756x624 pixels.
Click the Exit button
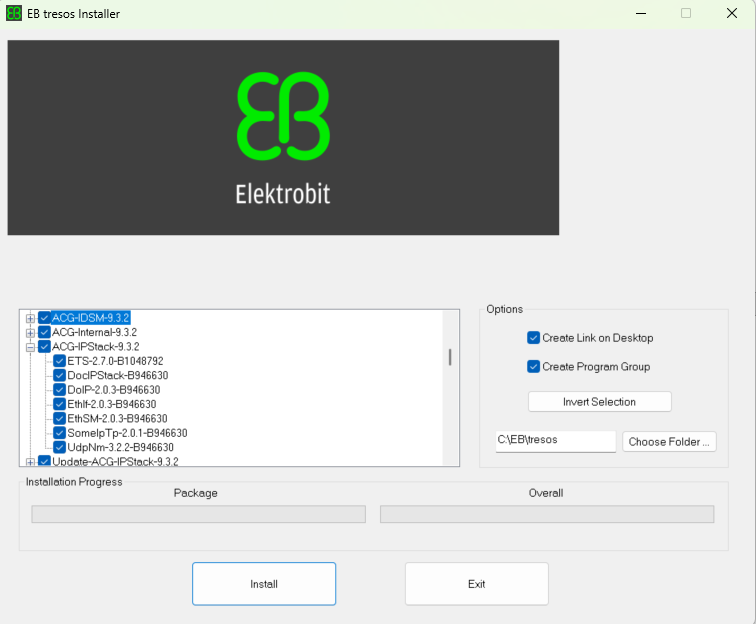click(476, 584)
